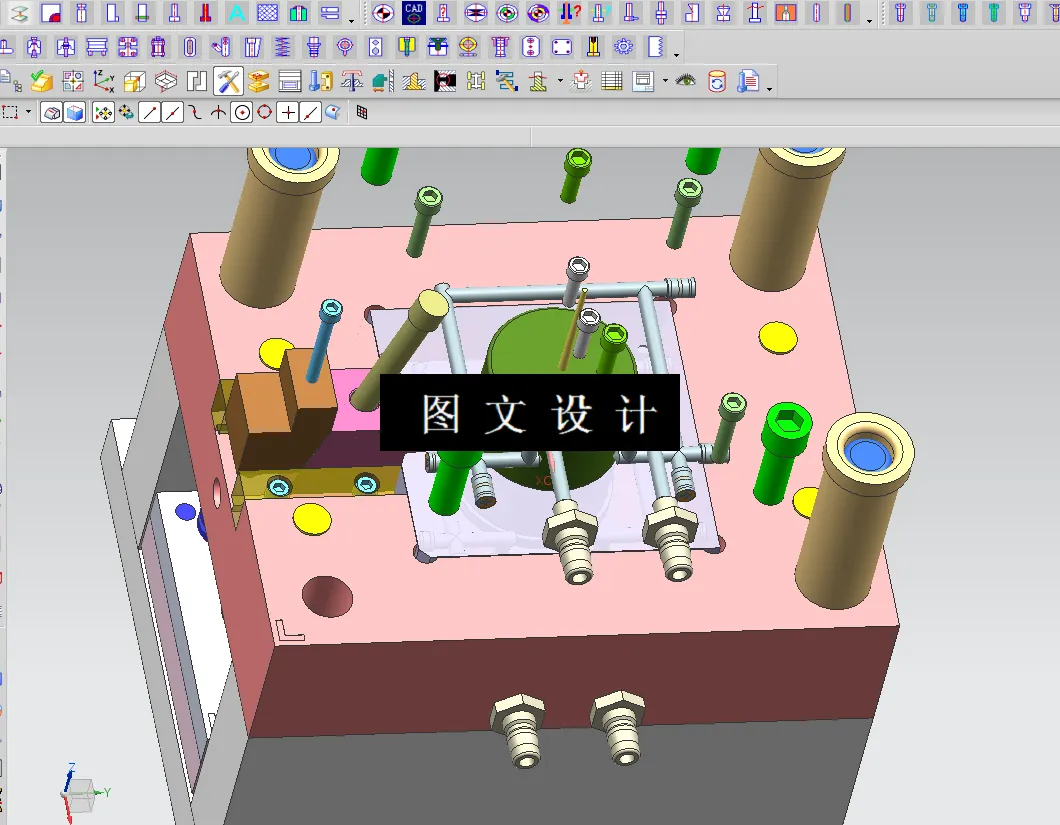Click the circle with center point tool

pyautogui.click(x=242, y=112)
